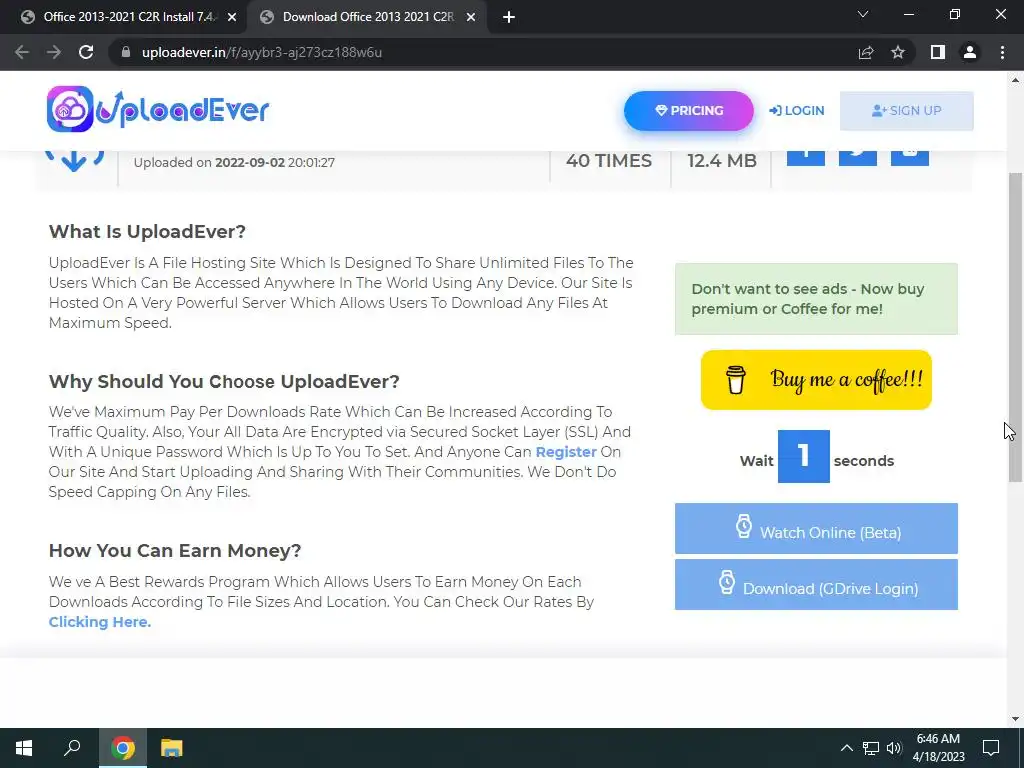The image size is (1024, 768).
Task: View site info via padlock icon
Action: pyautogui.click(x=126, y=52)
